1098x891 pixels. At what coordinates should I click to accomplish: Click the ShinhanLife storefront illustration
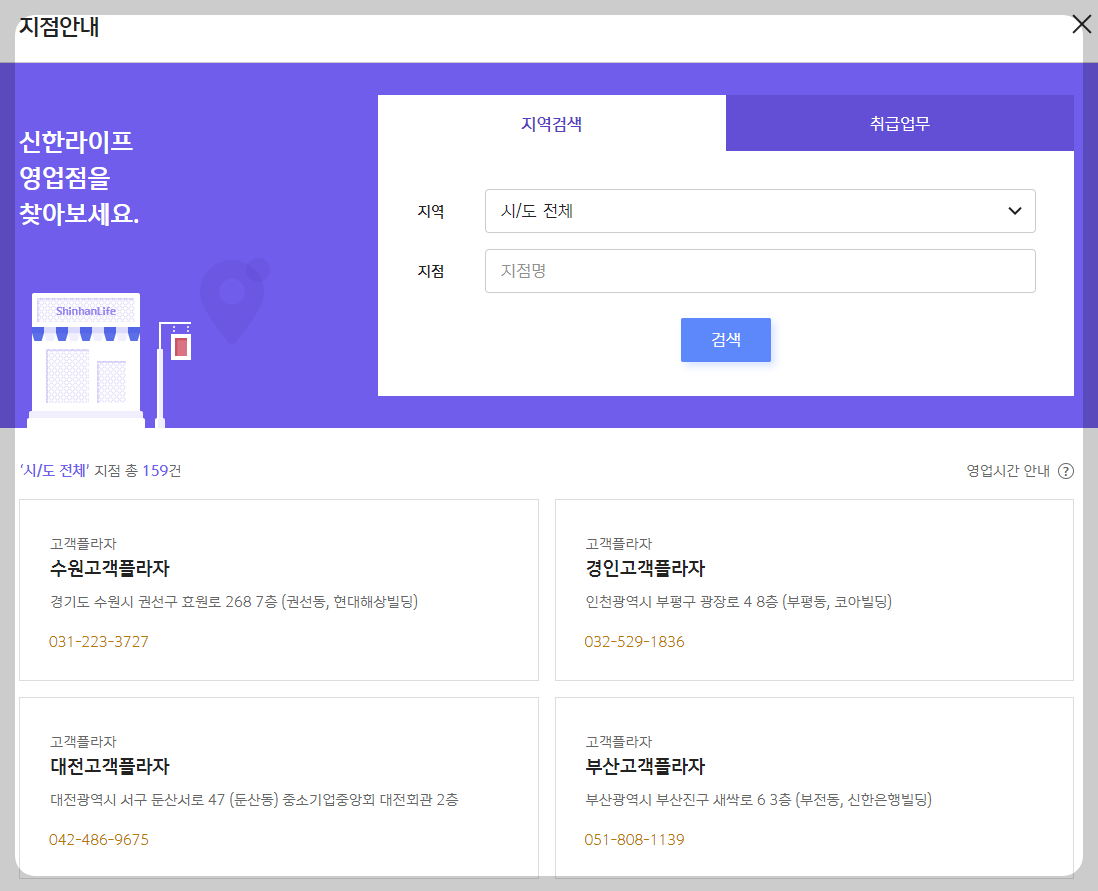tap(85, 360)
